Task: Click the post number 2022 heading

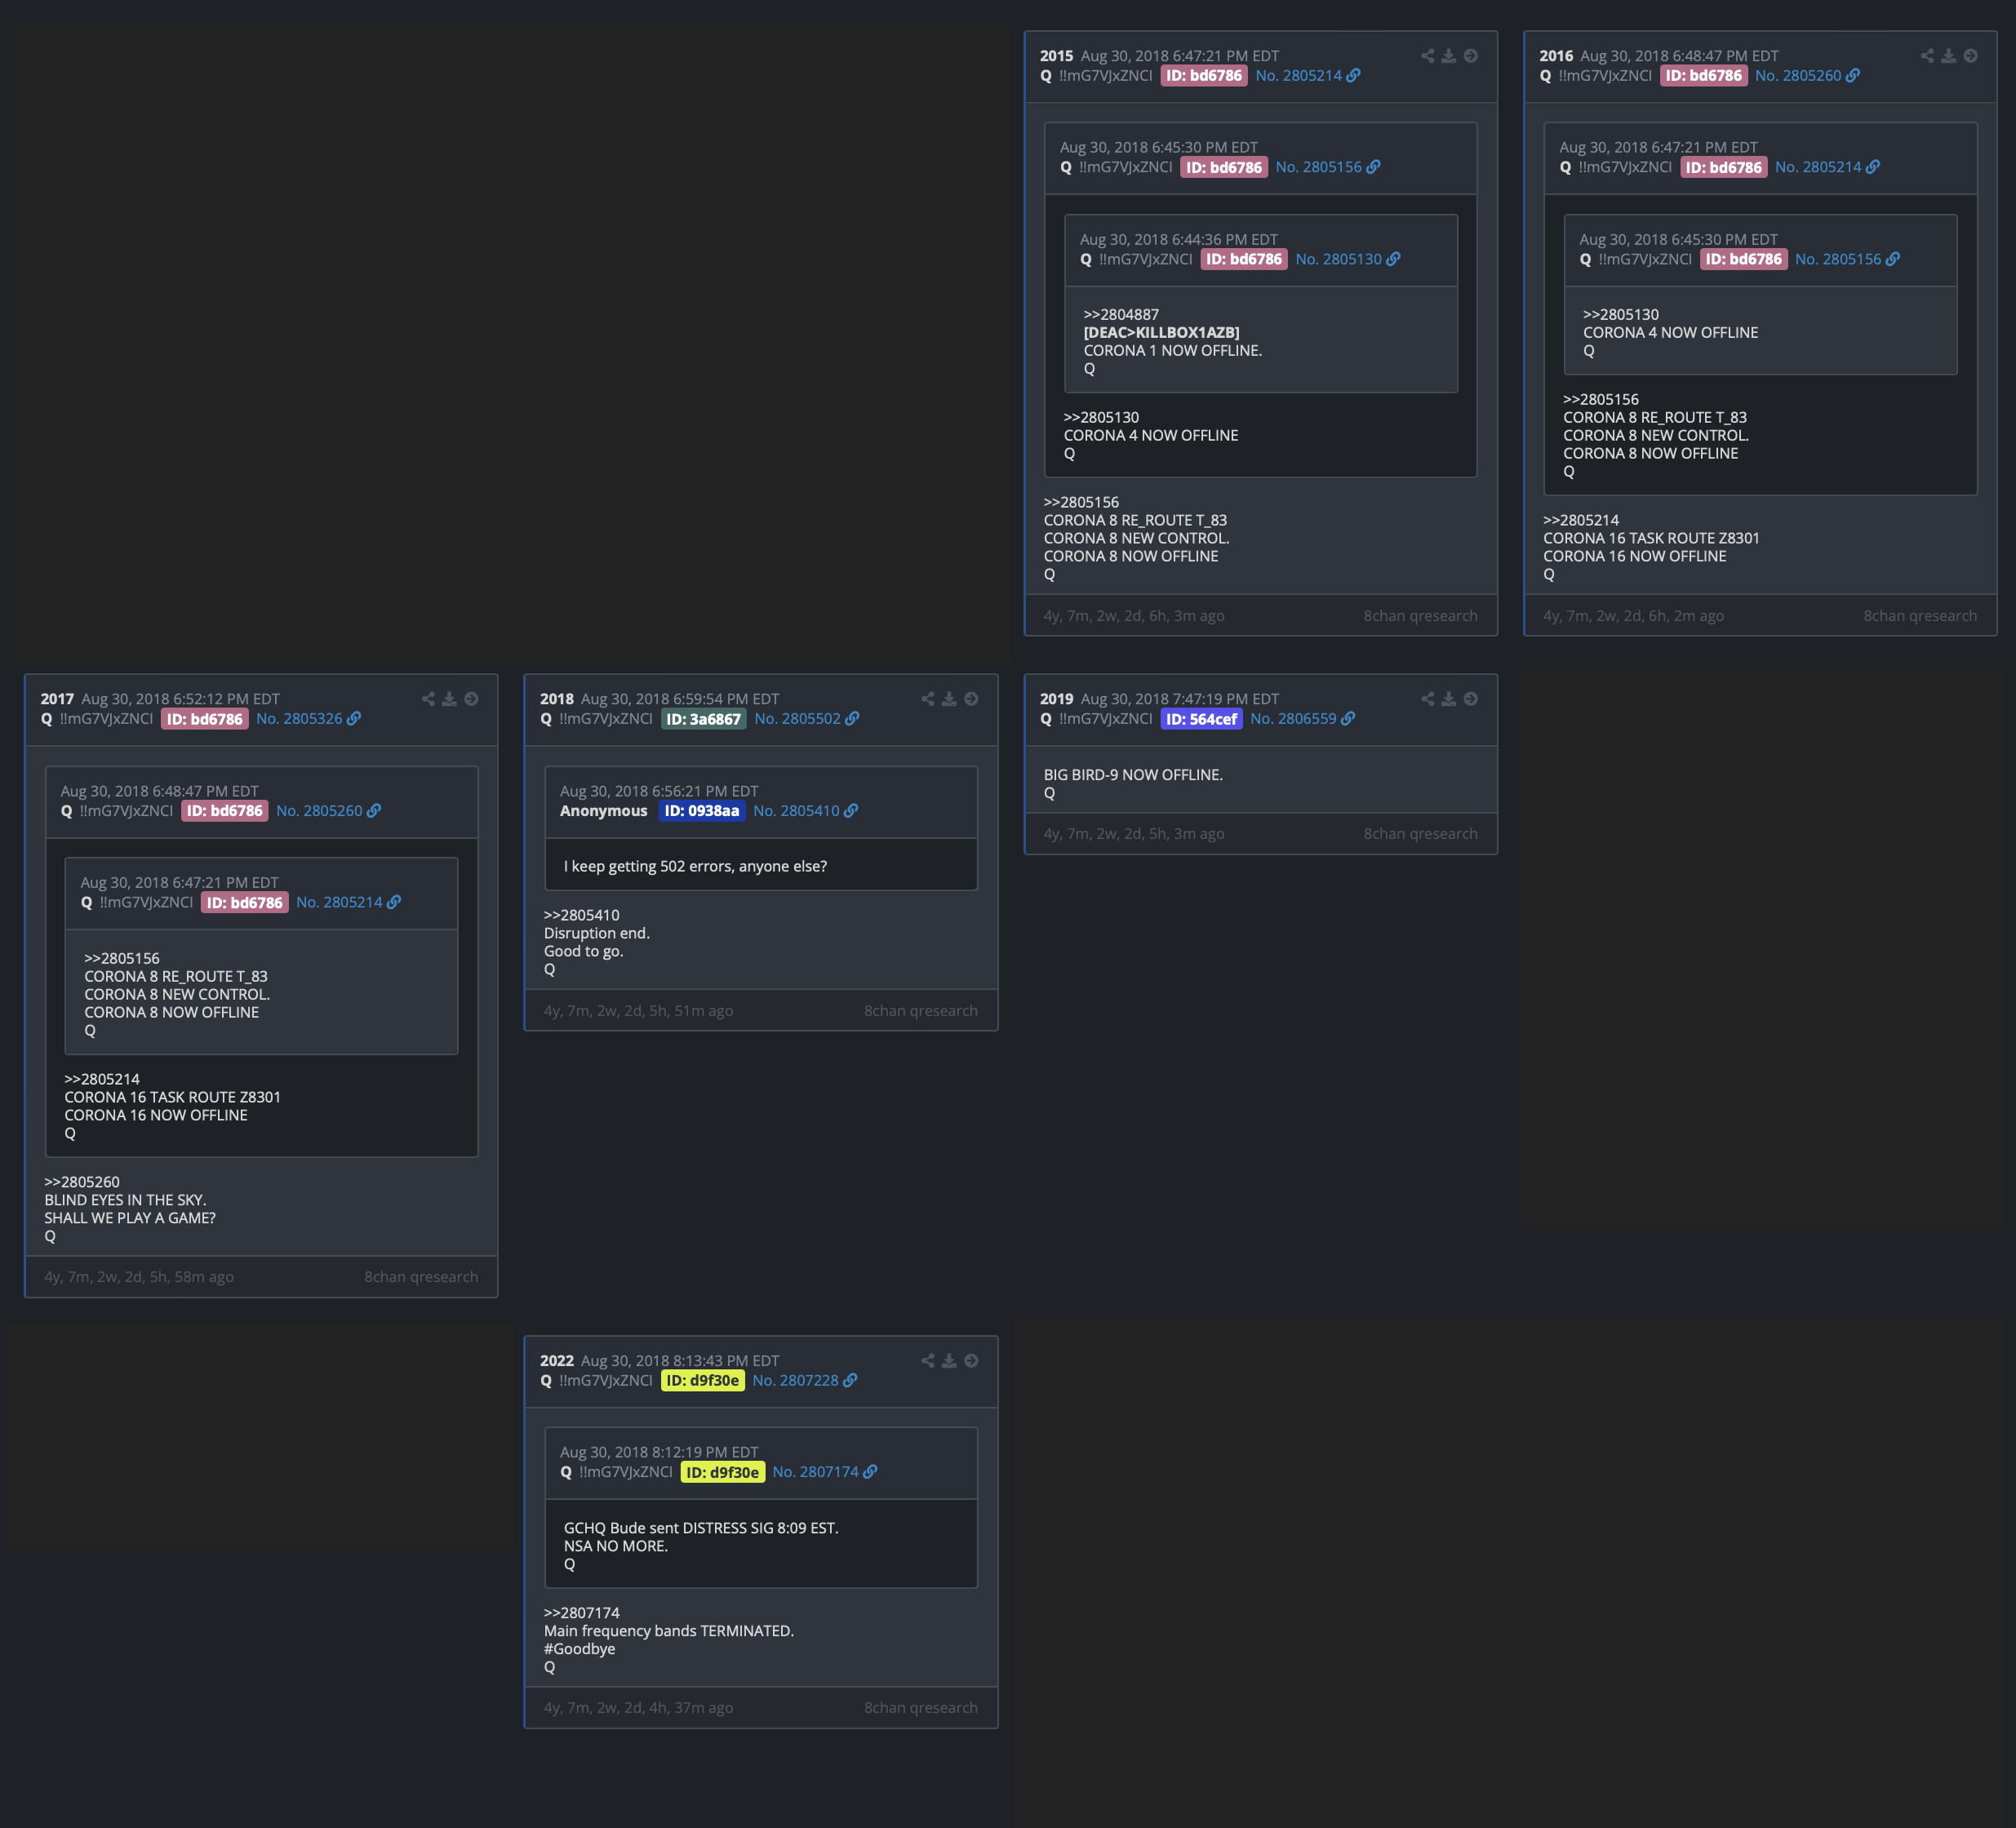Action: point(557,1361)
